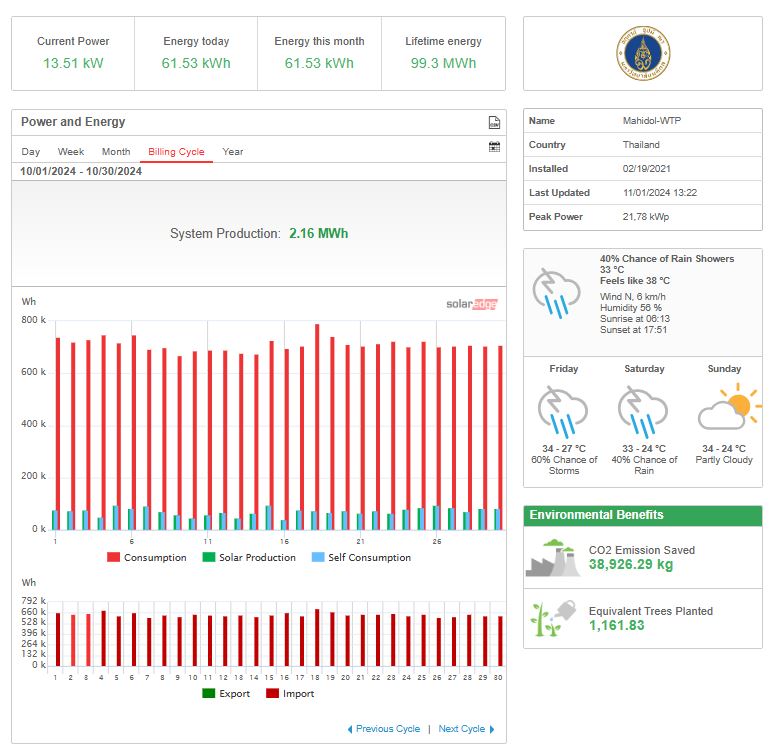Open the calendar date picker icon
This screenshot has height=755, width=777.
click(x=494, y=147)
